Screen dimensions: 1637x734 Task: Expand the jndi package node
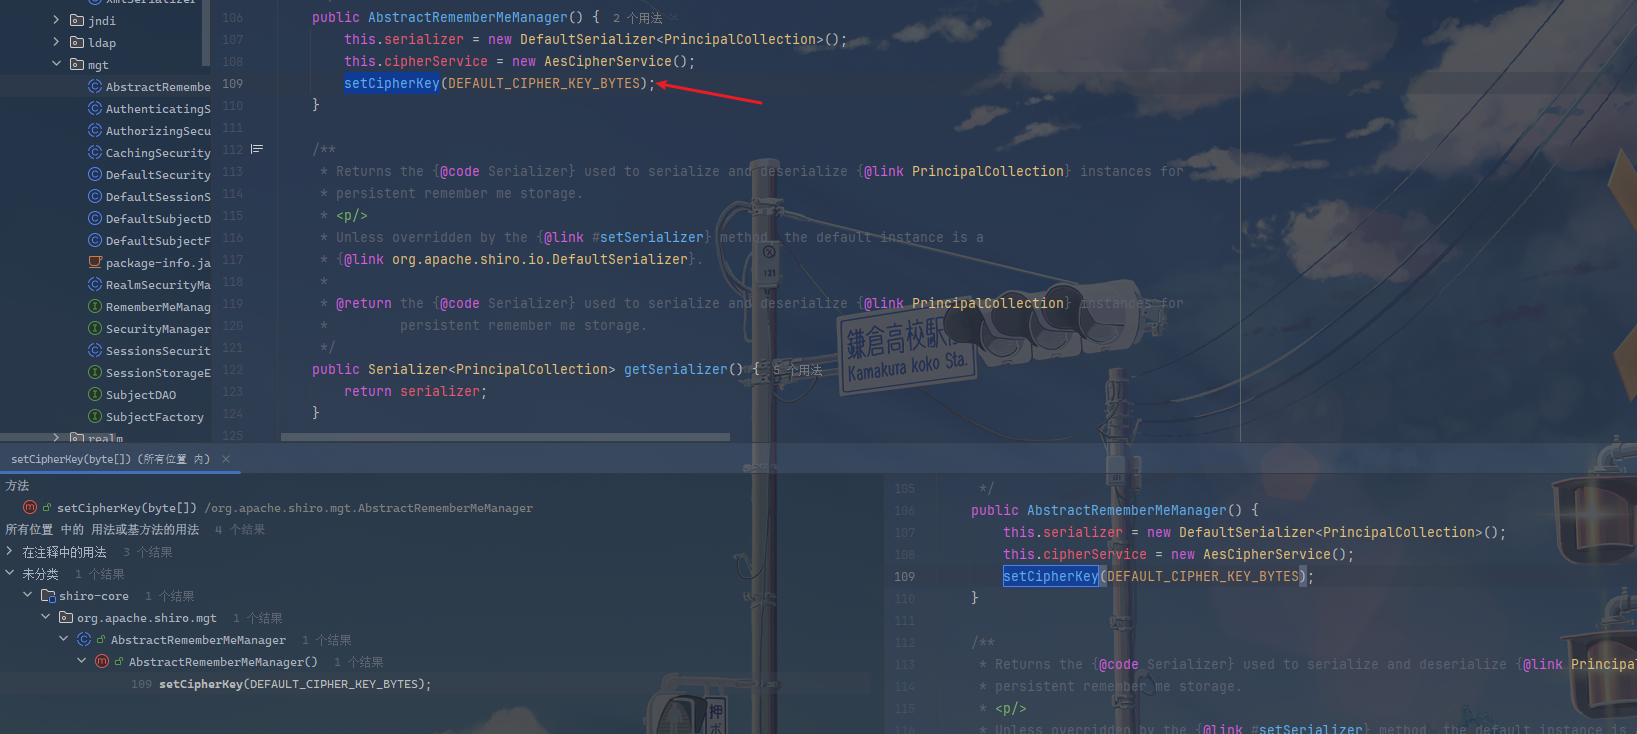pos(56,21)
